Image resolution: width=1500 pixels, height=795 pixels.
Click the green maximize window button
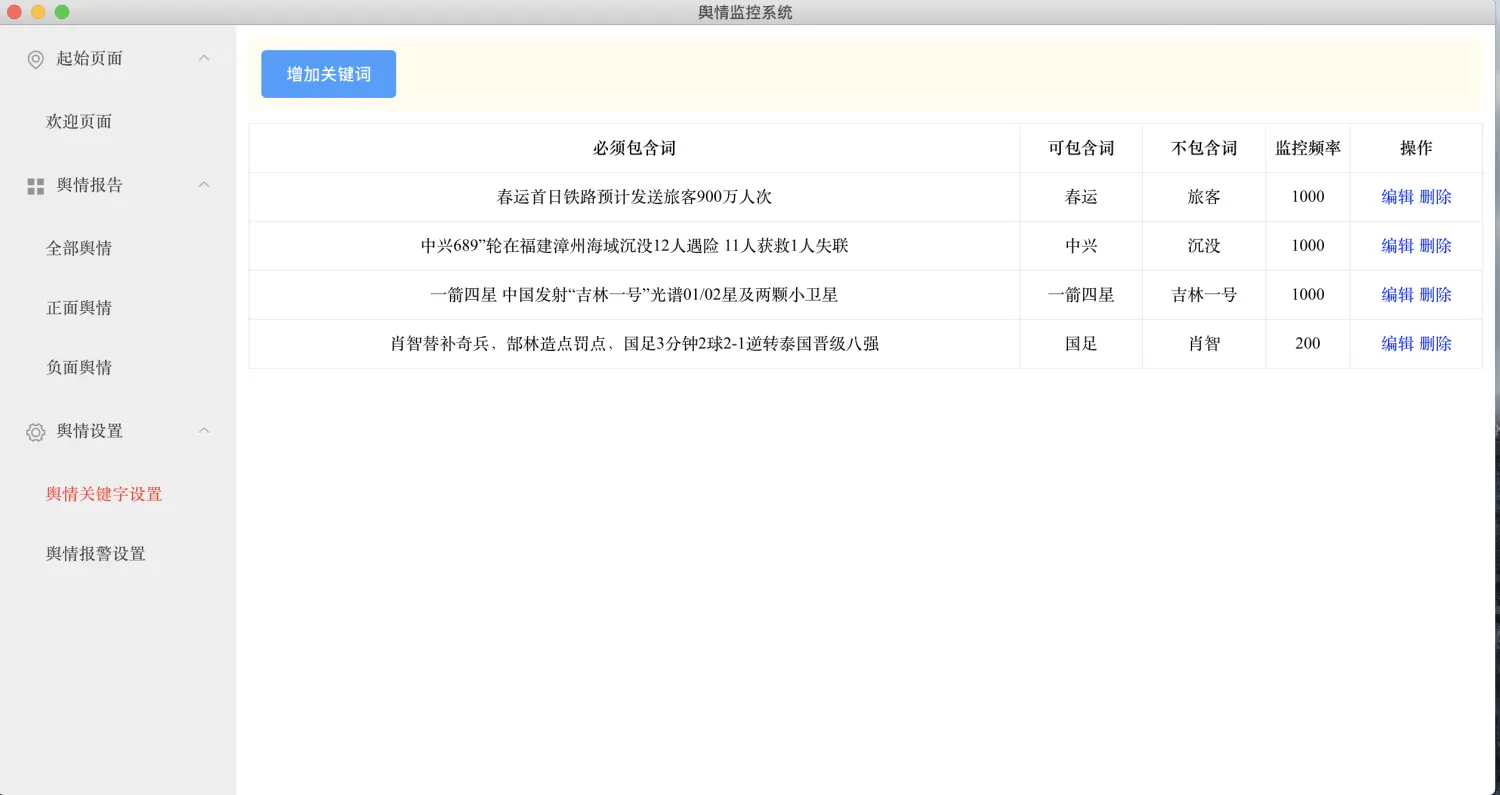(62, 12)
